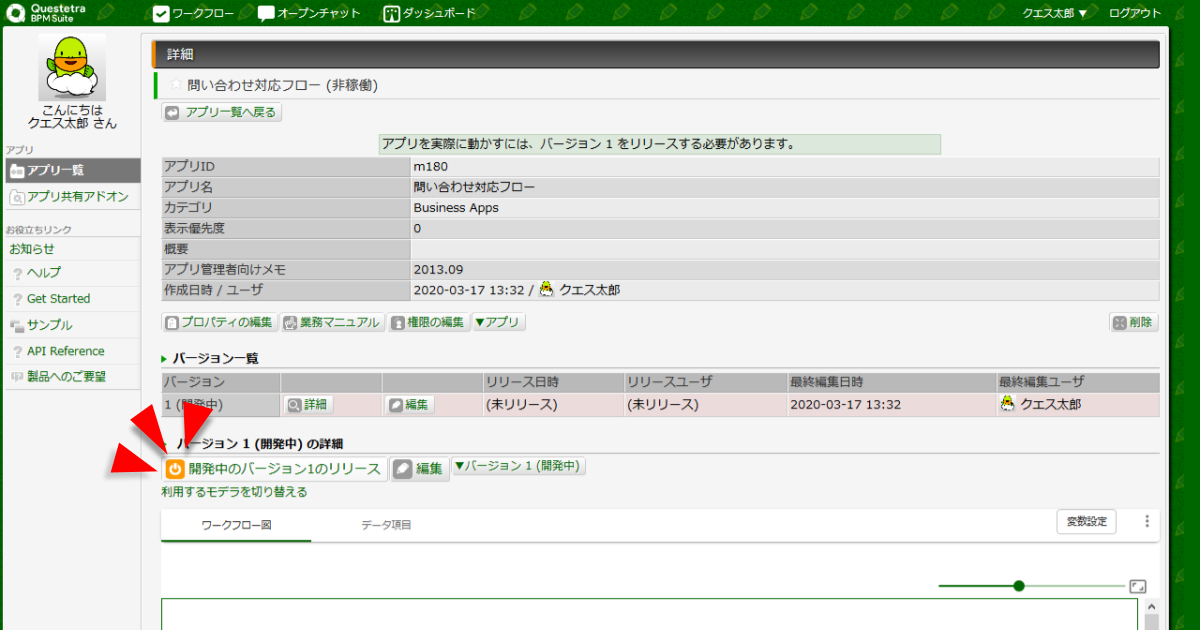Click the 1 (開発中) version cell
The image size is (1200, 630).
click(x=220, y=405)
